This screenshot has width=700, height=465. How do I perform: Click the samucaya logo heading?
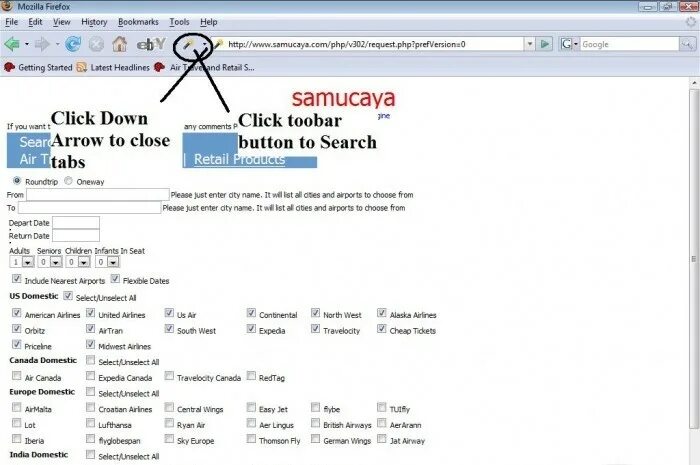[x=343, y=98]
